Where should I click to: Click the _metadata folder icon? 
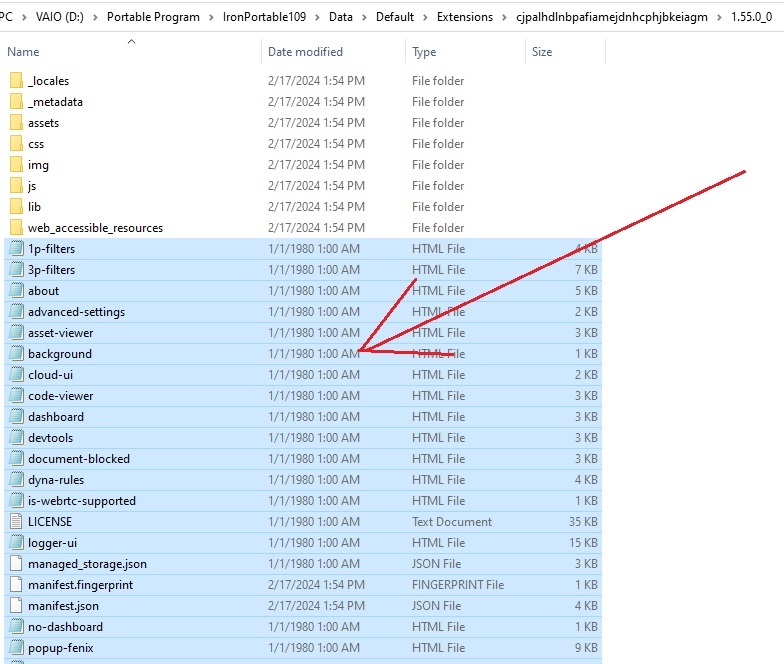16,102
